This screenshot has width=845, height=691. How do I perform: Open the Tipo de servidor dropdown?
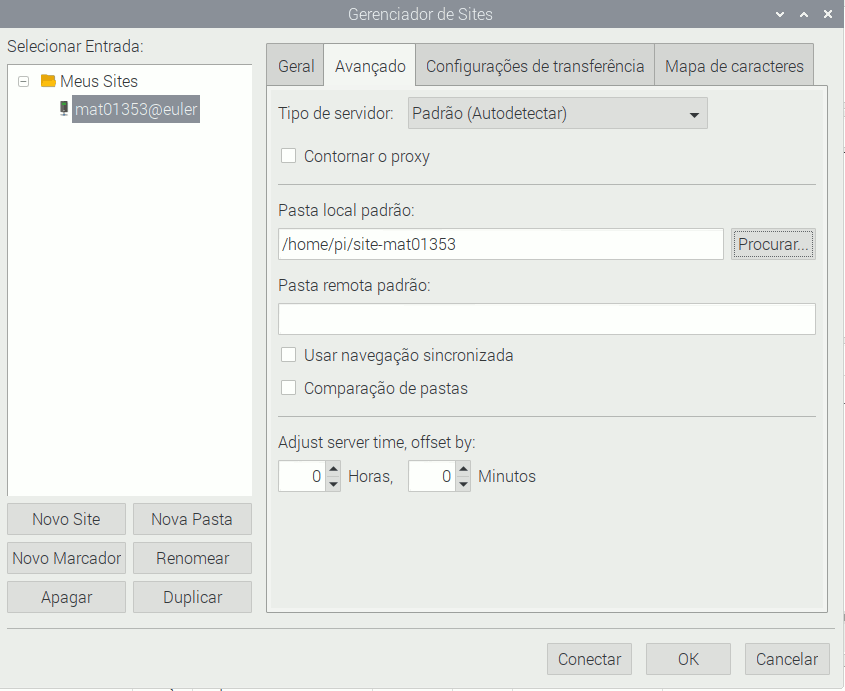(x=558, y=114)
